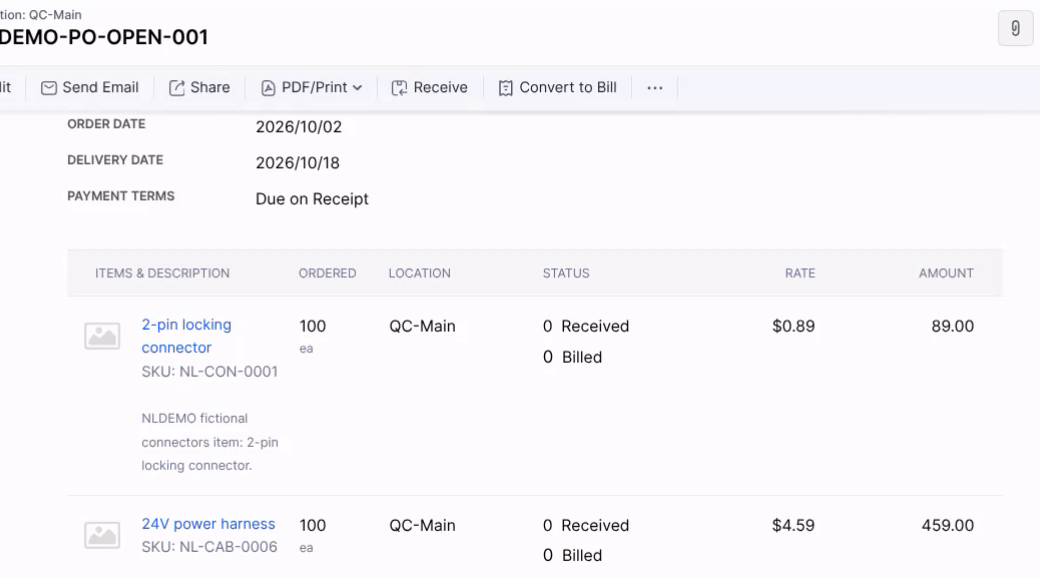Screen dimensions: 1040x578
Task: Open the 24V power harness item link
Action: click(x=208, y=524)
